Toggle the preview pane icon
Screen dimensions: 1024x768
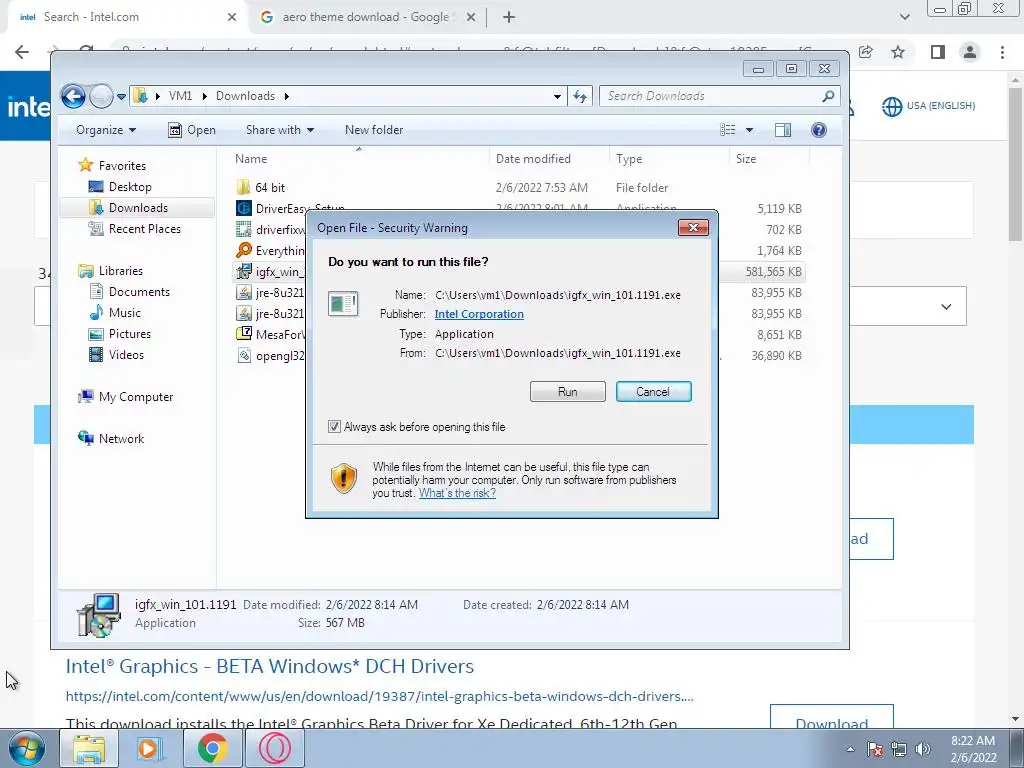click(x=782, y=130)
